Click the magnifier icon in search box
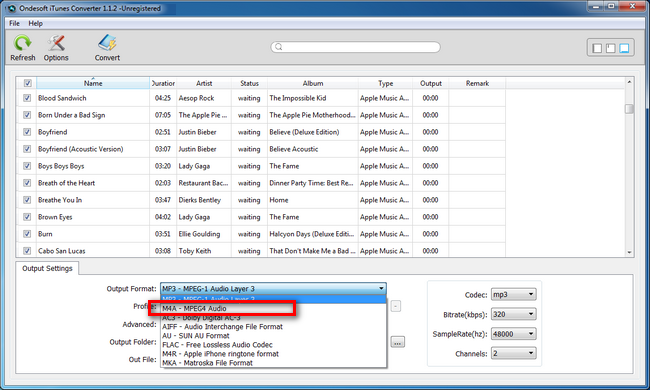This screenshot has width=650, height=390. point(279,47)
